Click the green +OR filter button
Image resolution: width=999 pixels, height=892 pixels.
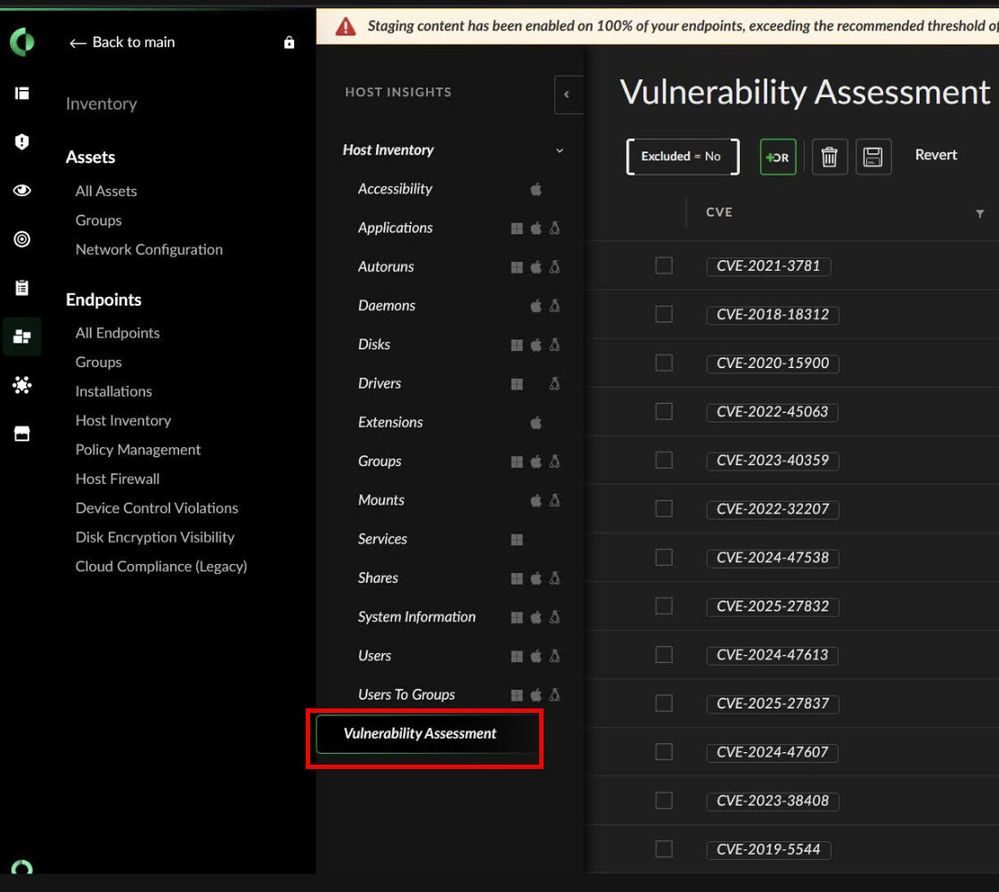point(778,157)
